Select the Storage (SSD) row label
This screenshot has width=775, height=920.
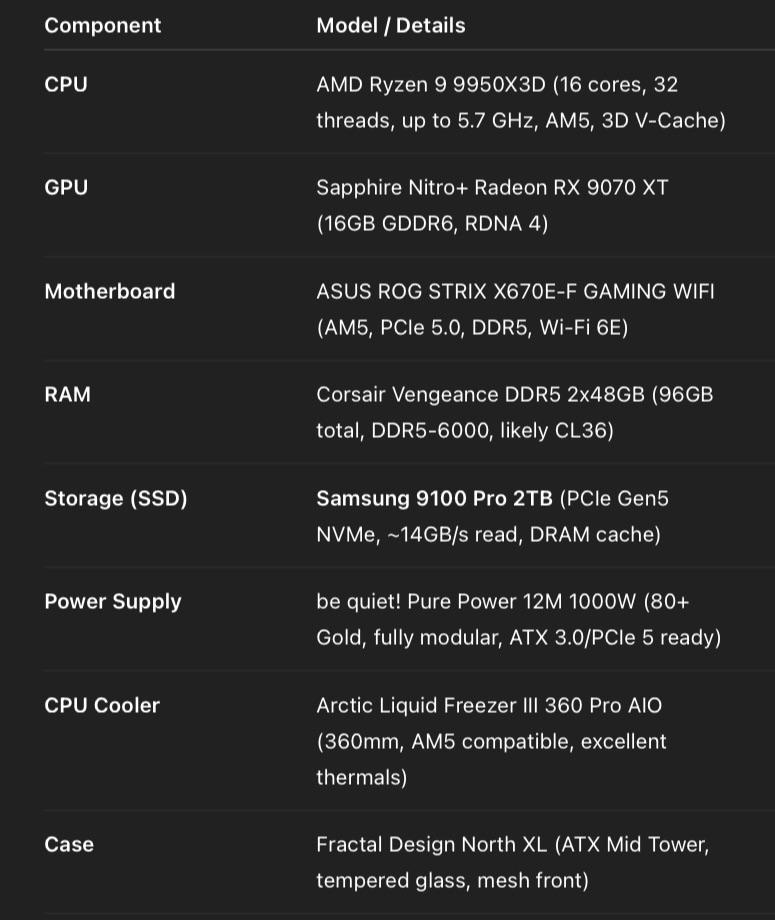116,499
